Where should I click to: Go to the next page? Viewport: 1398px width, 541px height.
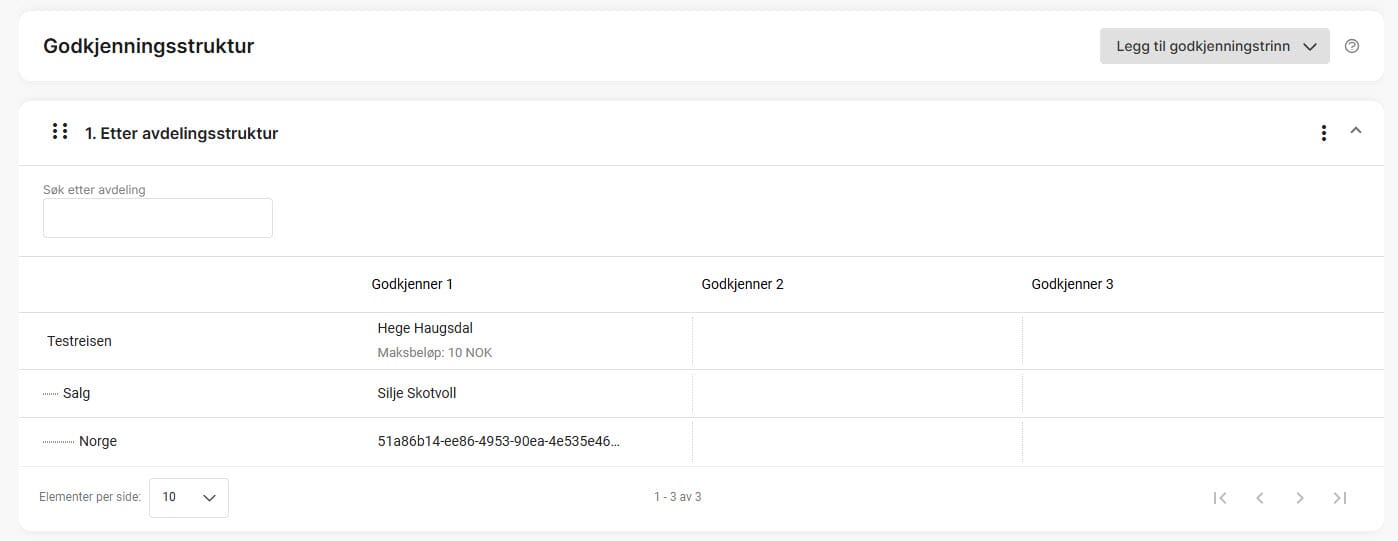[x=1300, y=498]
